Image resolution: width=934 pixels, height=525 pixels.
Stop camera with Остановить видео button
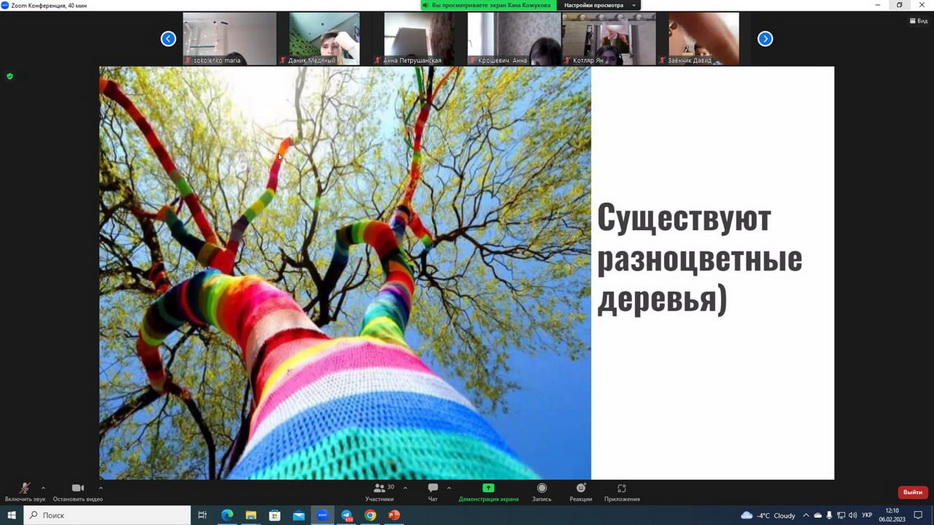78,490
